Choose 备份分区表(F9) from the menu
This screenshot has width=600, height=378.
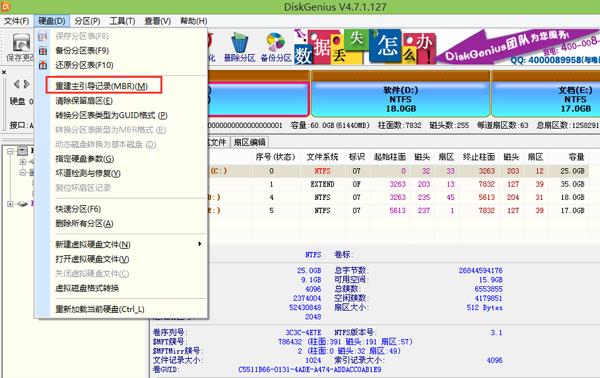click(x=82, y=51)
